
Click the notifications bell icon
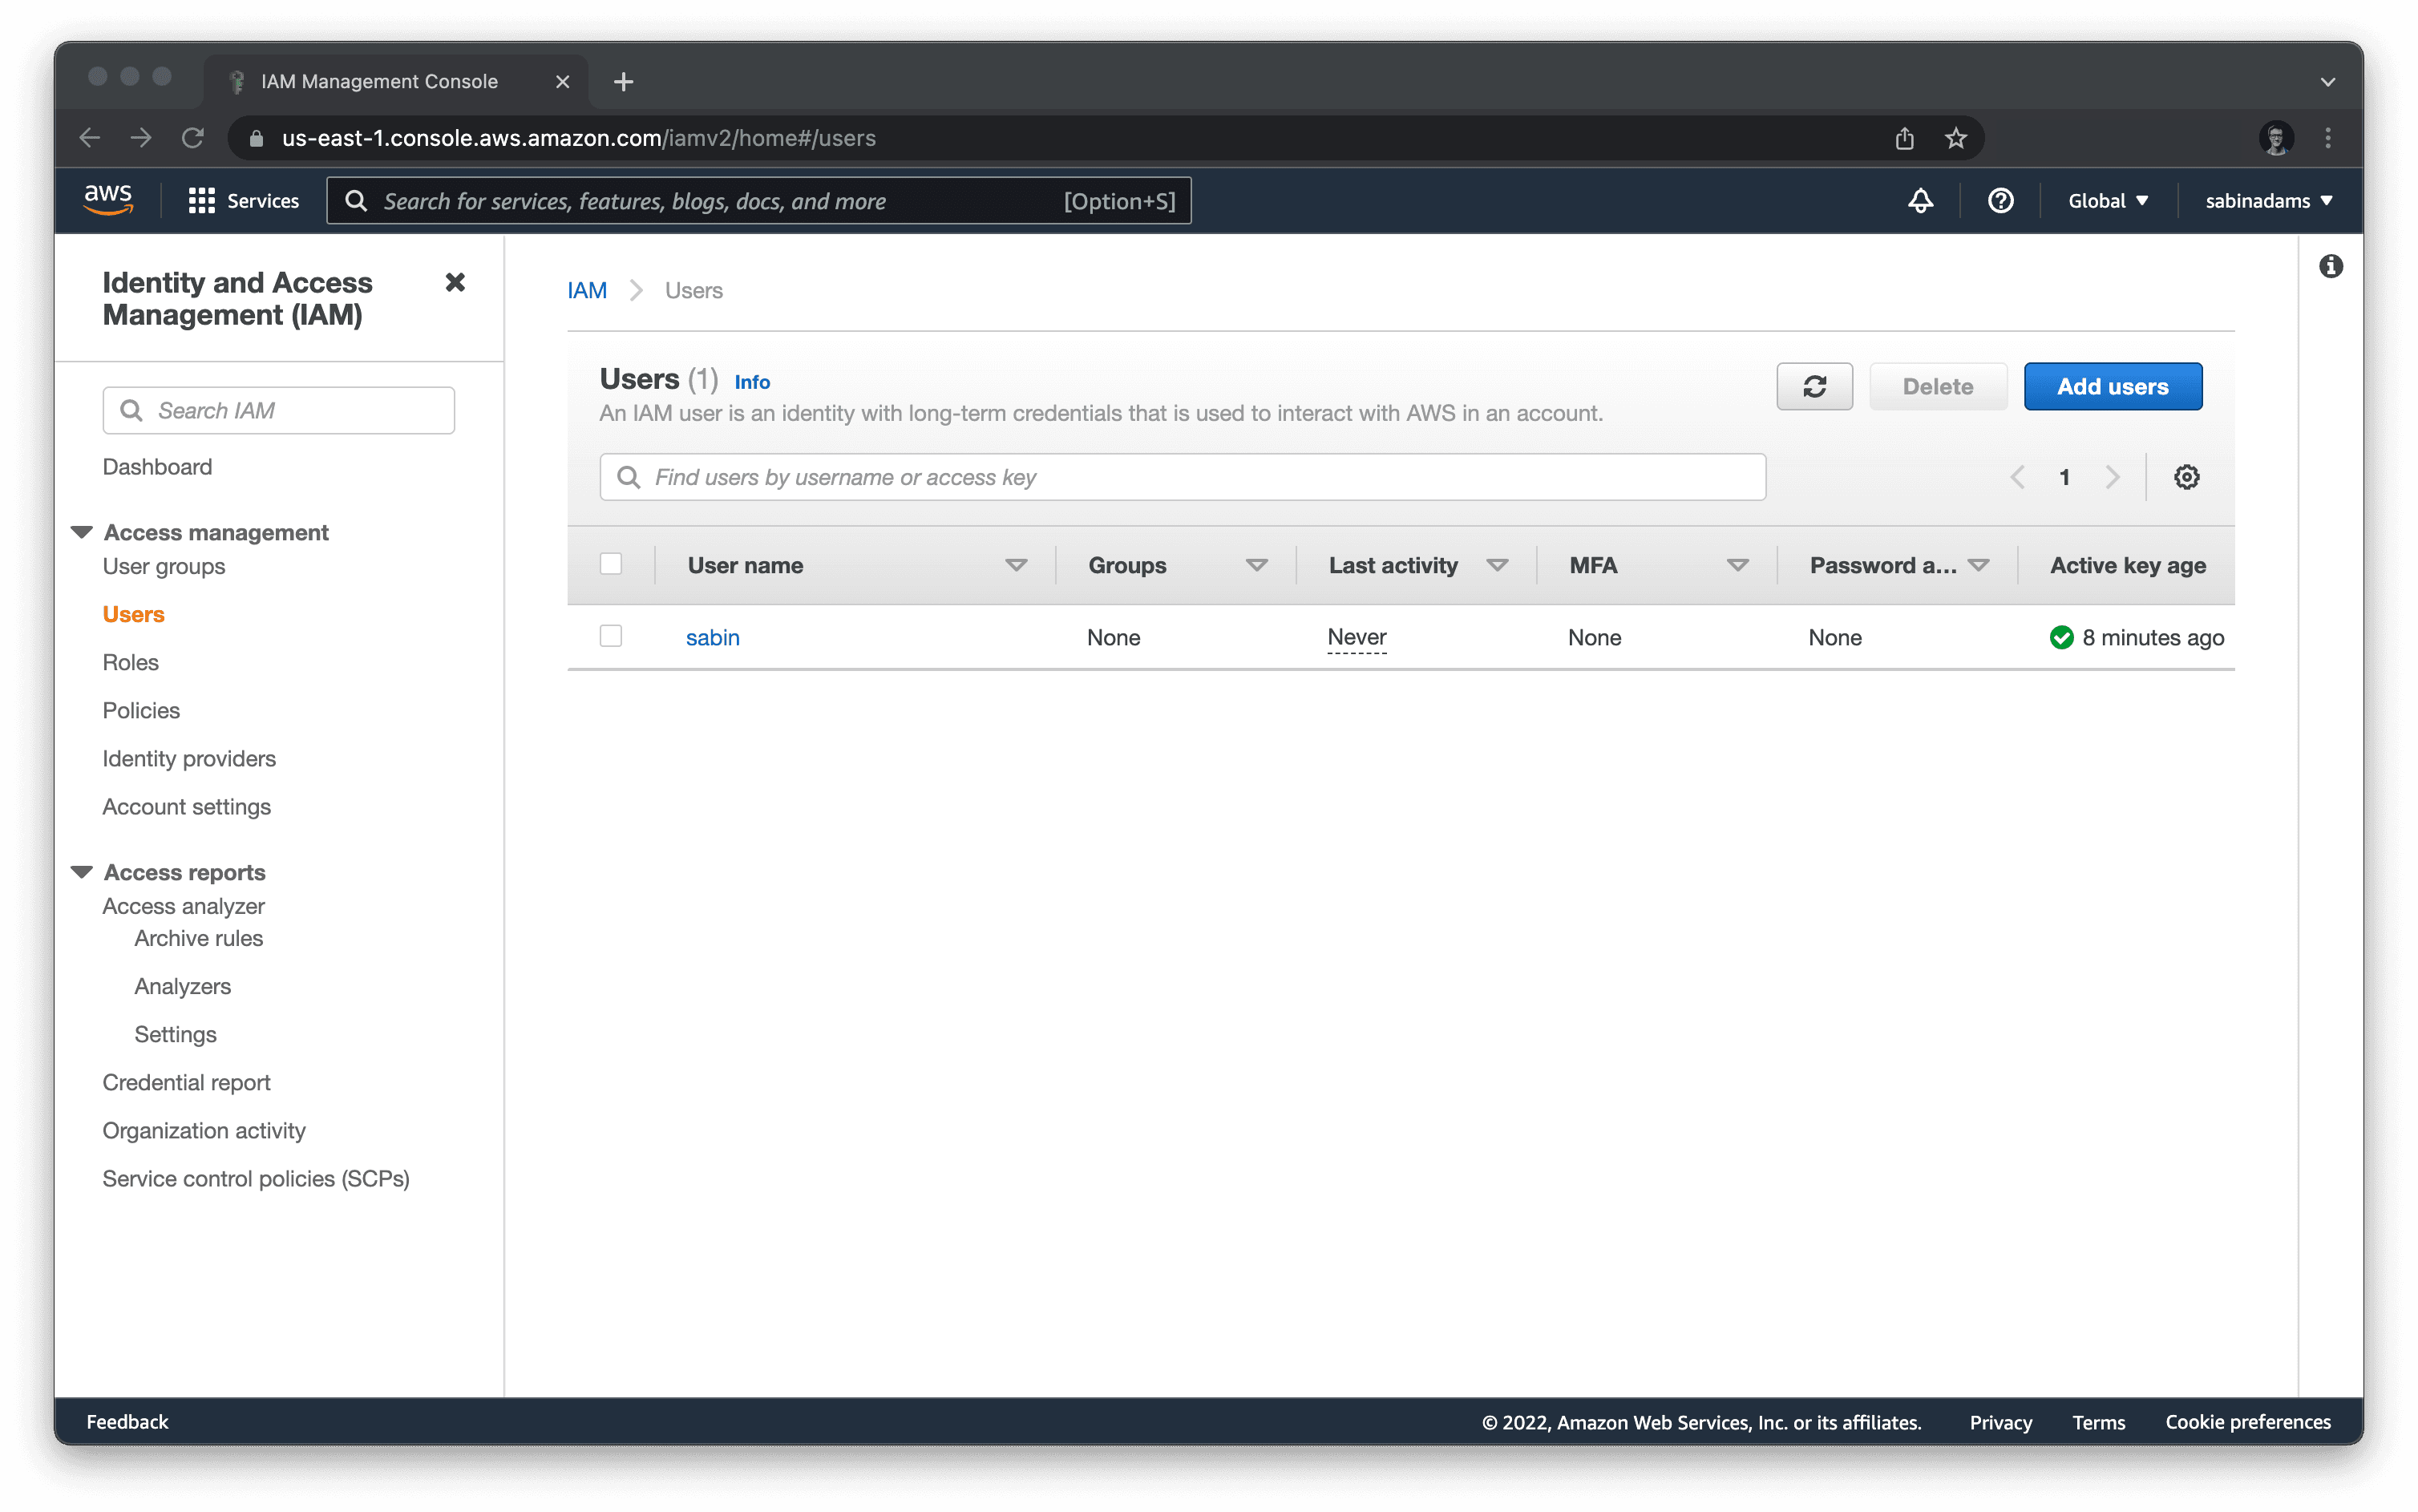(x=1920, y=201)
